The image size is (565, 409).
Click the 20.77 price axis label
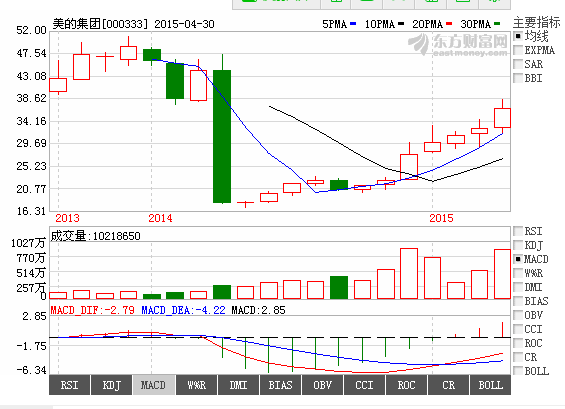point(31,189)
